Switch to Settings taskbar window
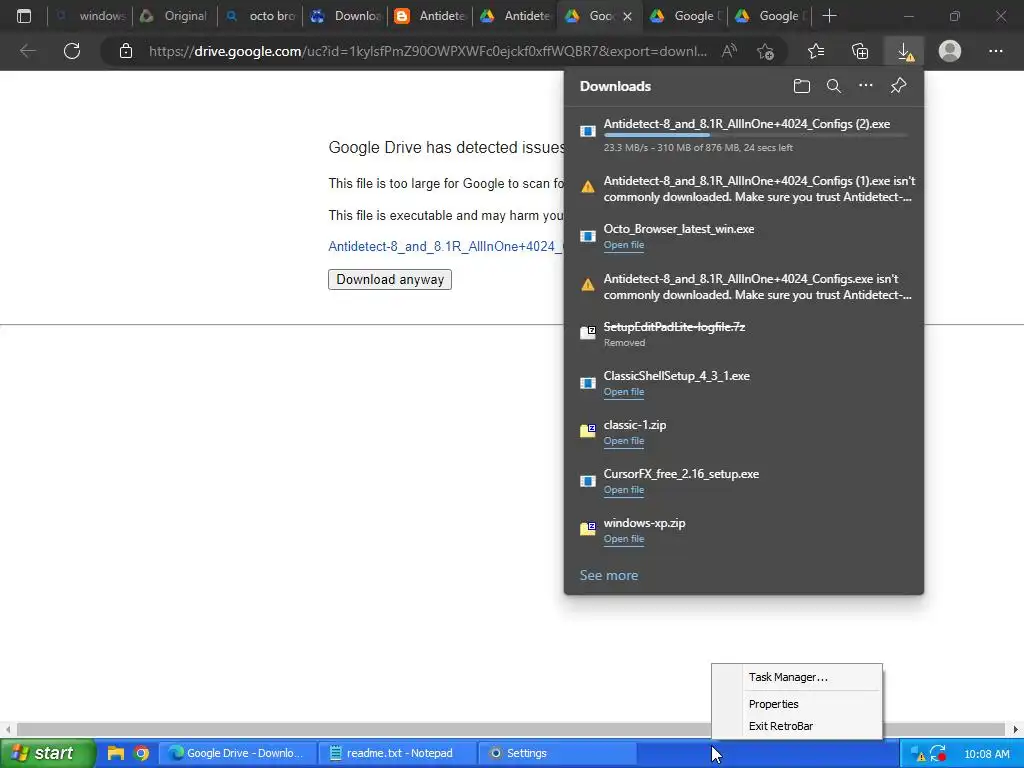1024x768 pixels. tap(557, 753)
